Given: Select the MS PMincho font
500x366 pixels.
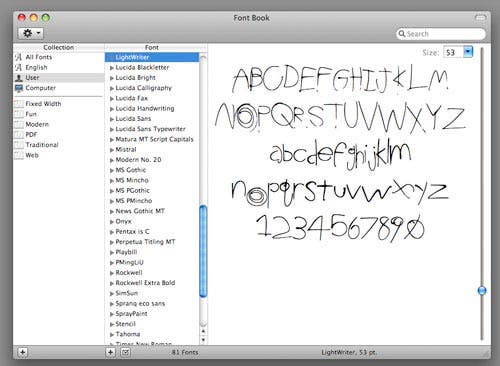Looking at the screenshot, I should click(x=134, y=201).
